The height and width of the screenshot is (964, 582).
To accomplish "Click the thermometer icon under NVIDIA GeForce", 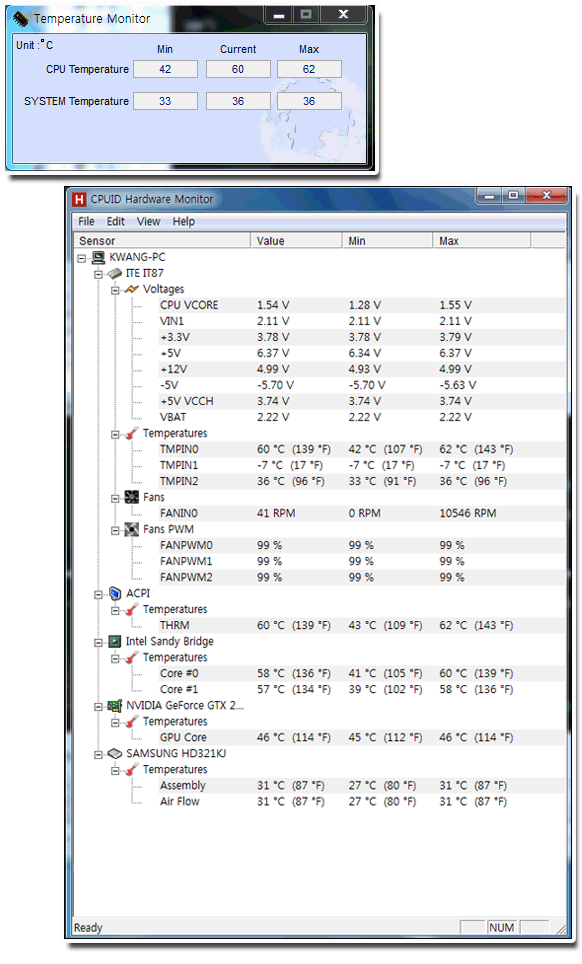I will (132, 721).
